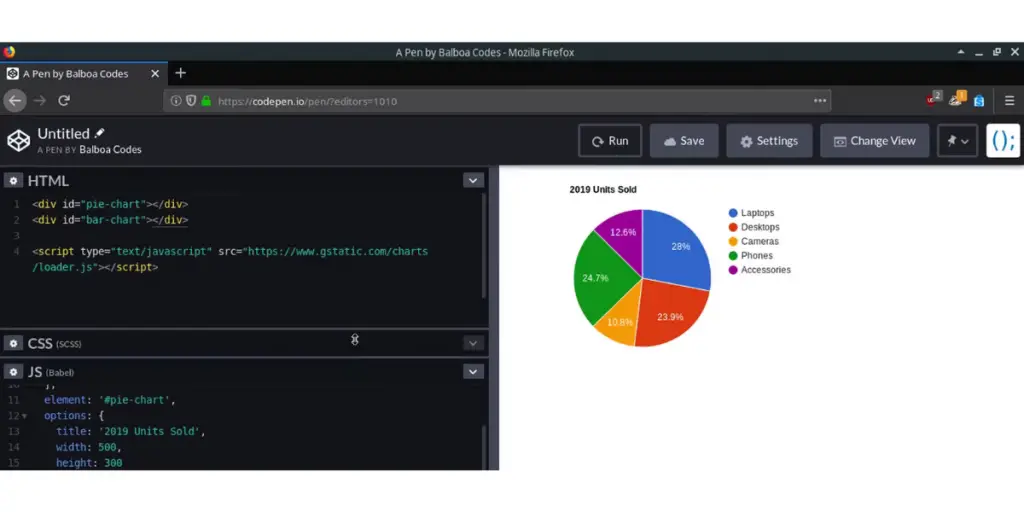Open extension icon with orange badge
Screen dimensions: 1024x512
point(957,99)
